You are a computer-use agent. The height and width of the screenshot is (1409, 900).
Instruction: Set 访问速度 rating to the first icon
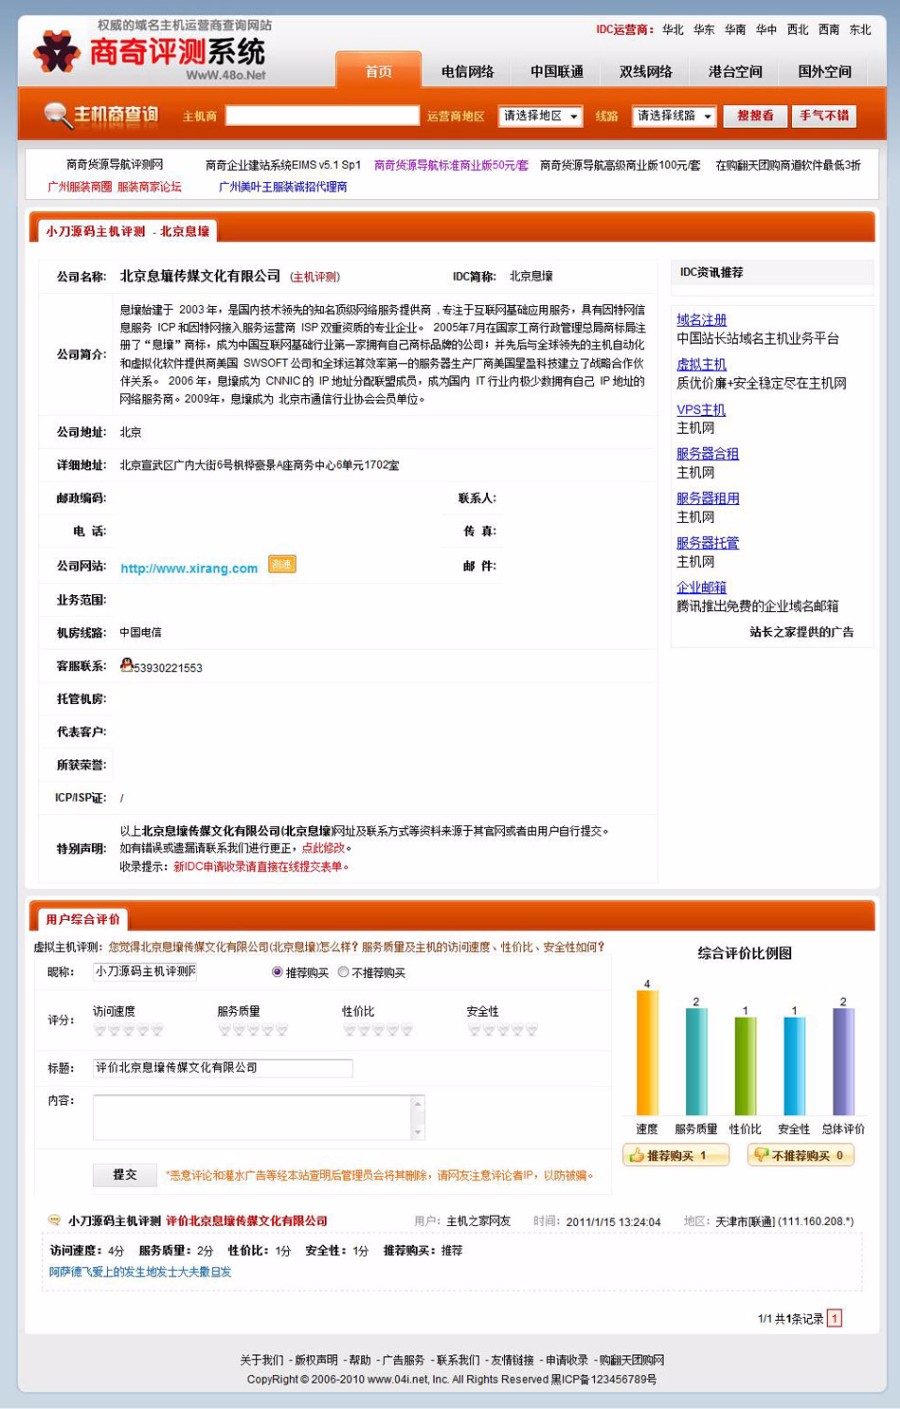coord(100,1030)
